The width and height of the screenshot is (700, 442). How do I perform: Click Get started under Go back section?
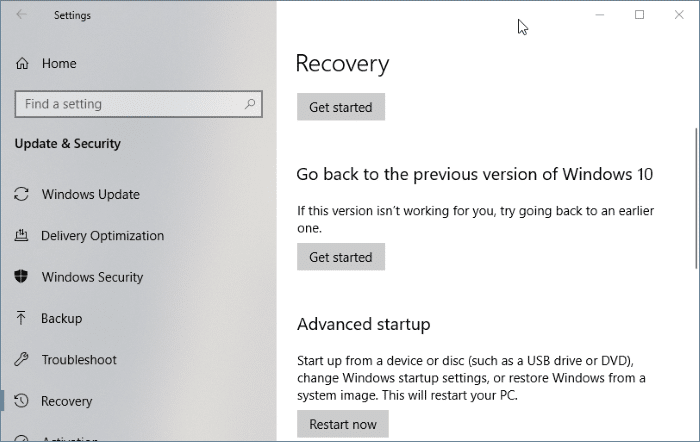pyautogui.click(x=341, y=257)
